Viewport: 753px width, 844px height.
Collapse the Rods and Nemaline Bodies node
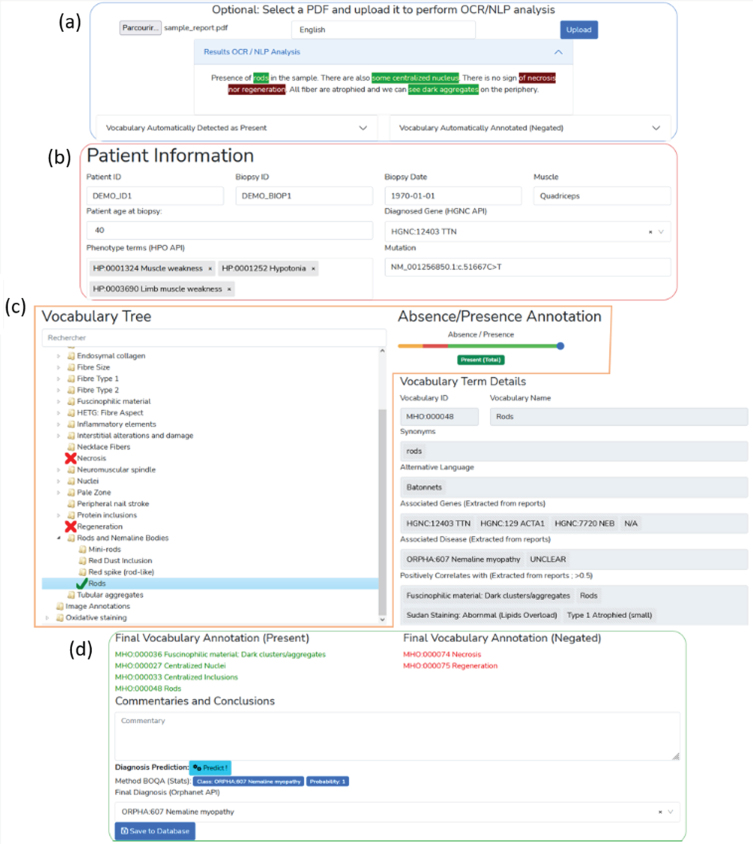coord(59,538)
